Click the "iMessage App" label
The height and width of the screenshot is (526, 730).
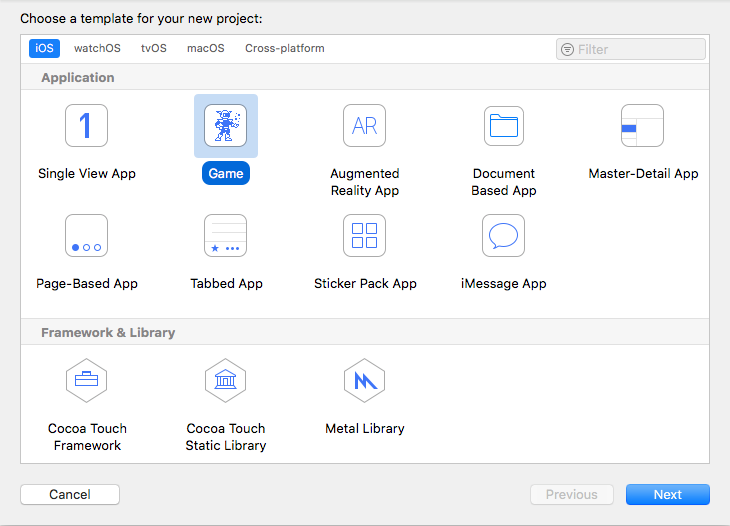504,283
